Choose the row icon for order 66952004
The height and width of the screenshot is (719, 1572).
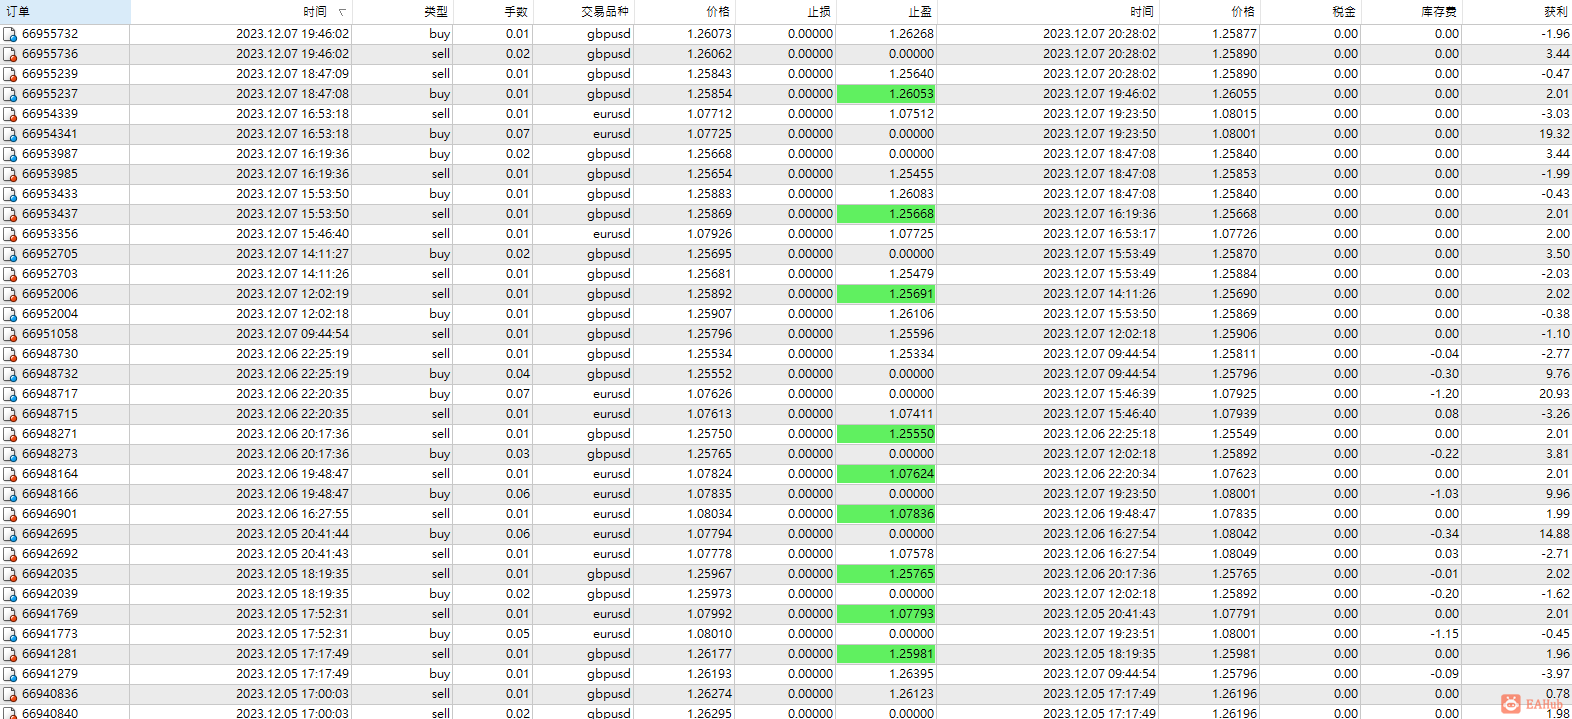click(x=10, y=314)
